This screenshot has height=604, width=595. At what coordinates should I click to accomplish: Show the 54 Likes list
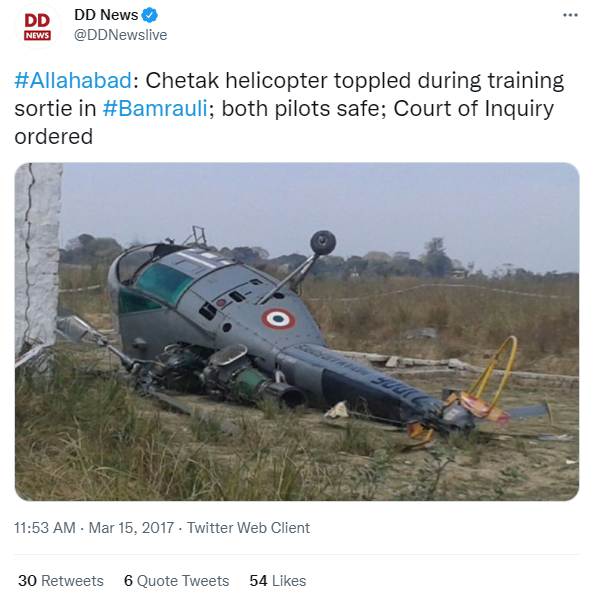click(278, 581)
